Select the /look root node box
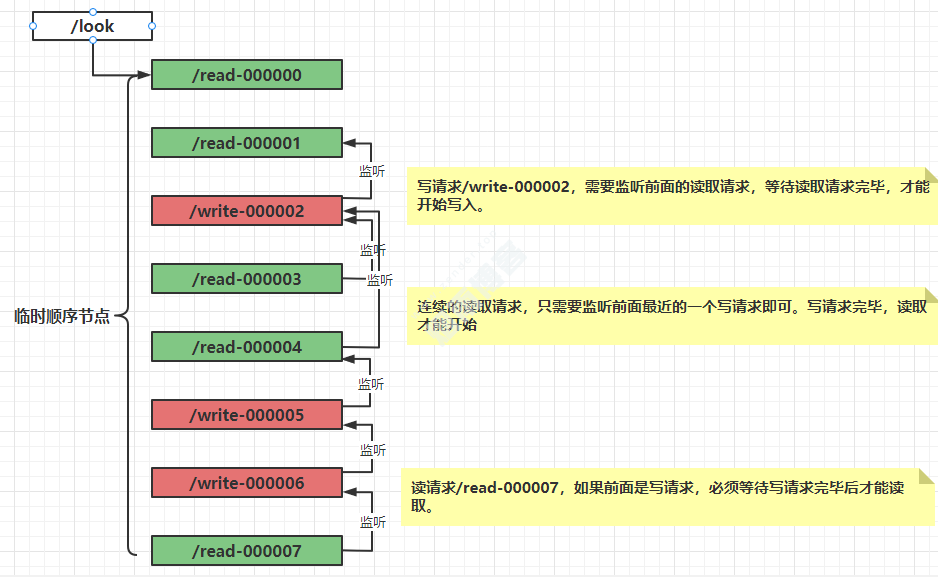The image size is (938, 577). click(92, 27)
